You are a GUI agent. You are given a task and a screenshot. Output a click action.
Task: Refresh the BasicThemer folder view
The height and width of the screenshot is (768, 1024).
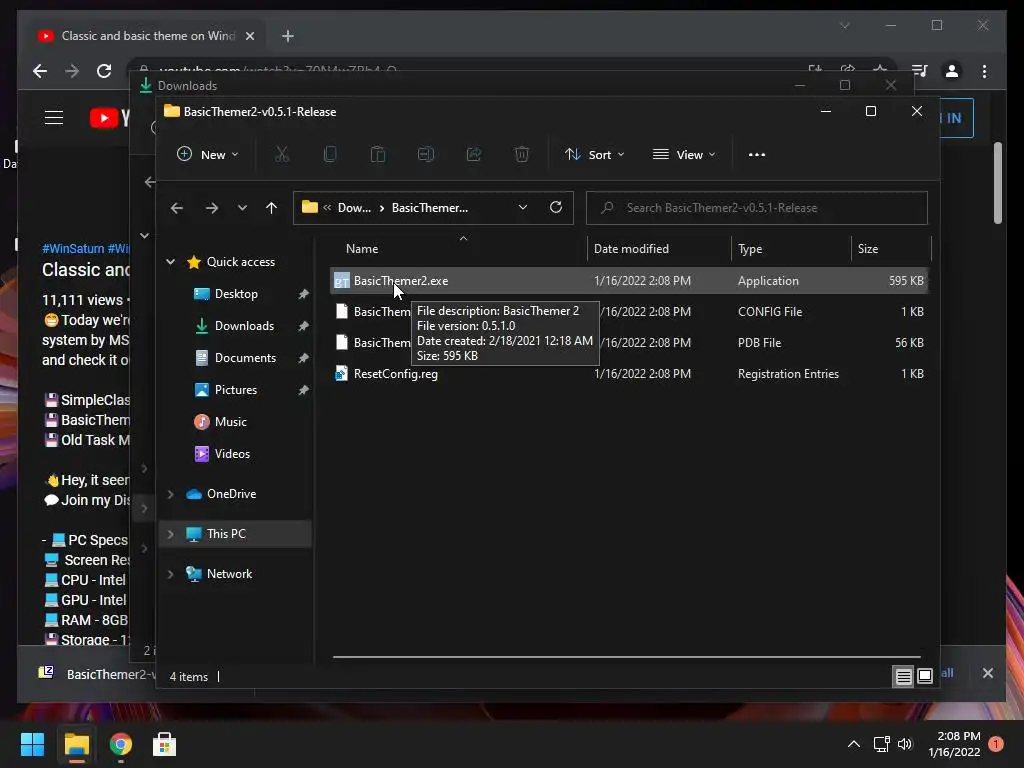pyautogui.click(x=556, y=208)
